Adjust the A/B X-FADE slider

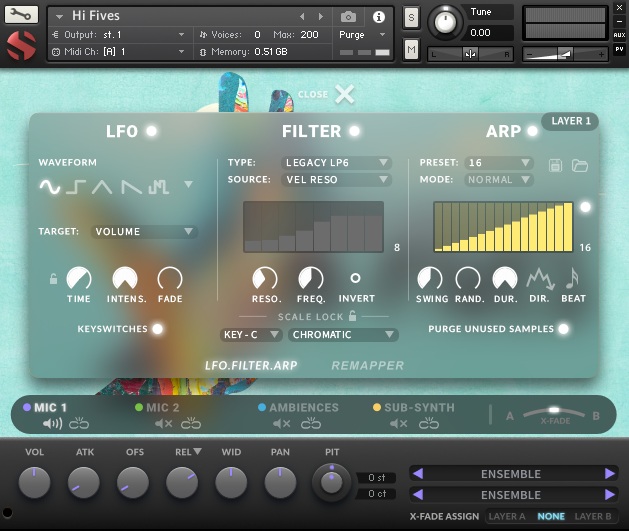pyautogui.click(x=554, y=412)
